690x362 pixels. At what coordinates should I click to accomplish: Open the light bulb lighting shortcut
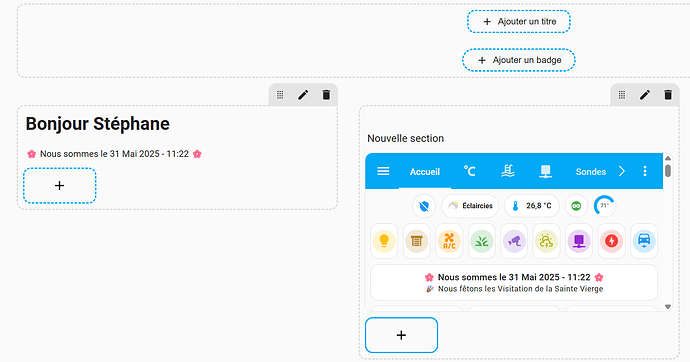click(384, 241)
